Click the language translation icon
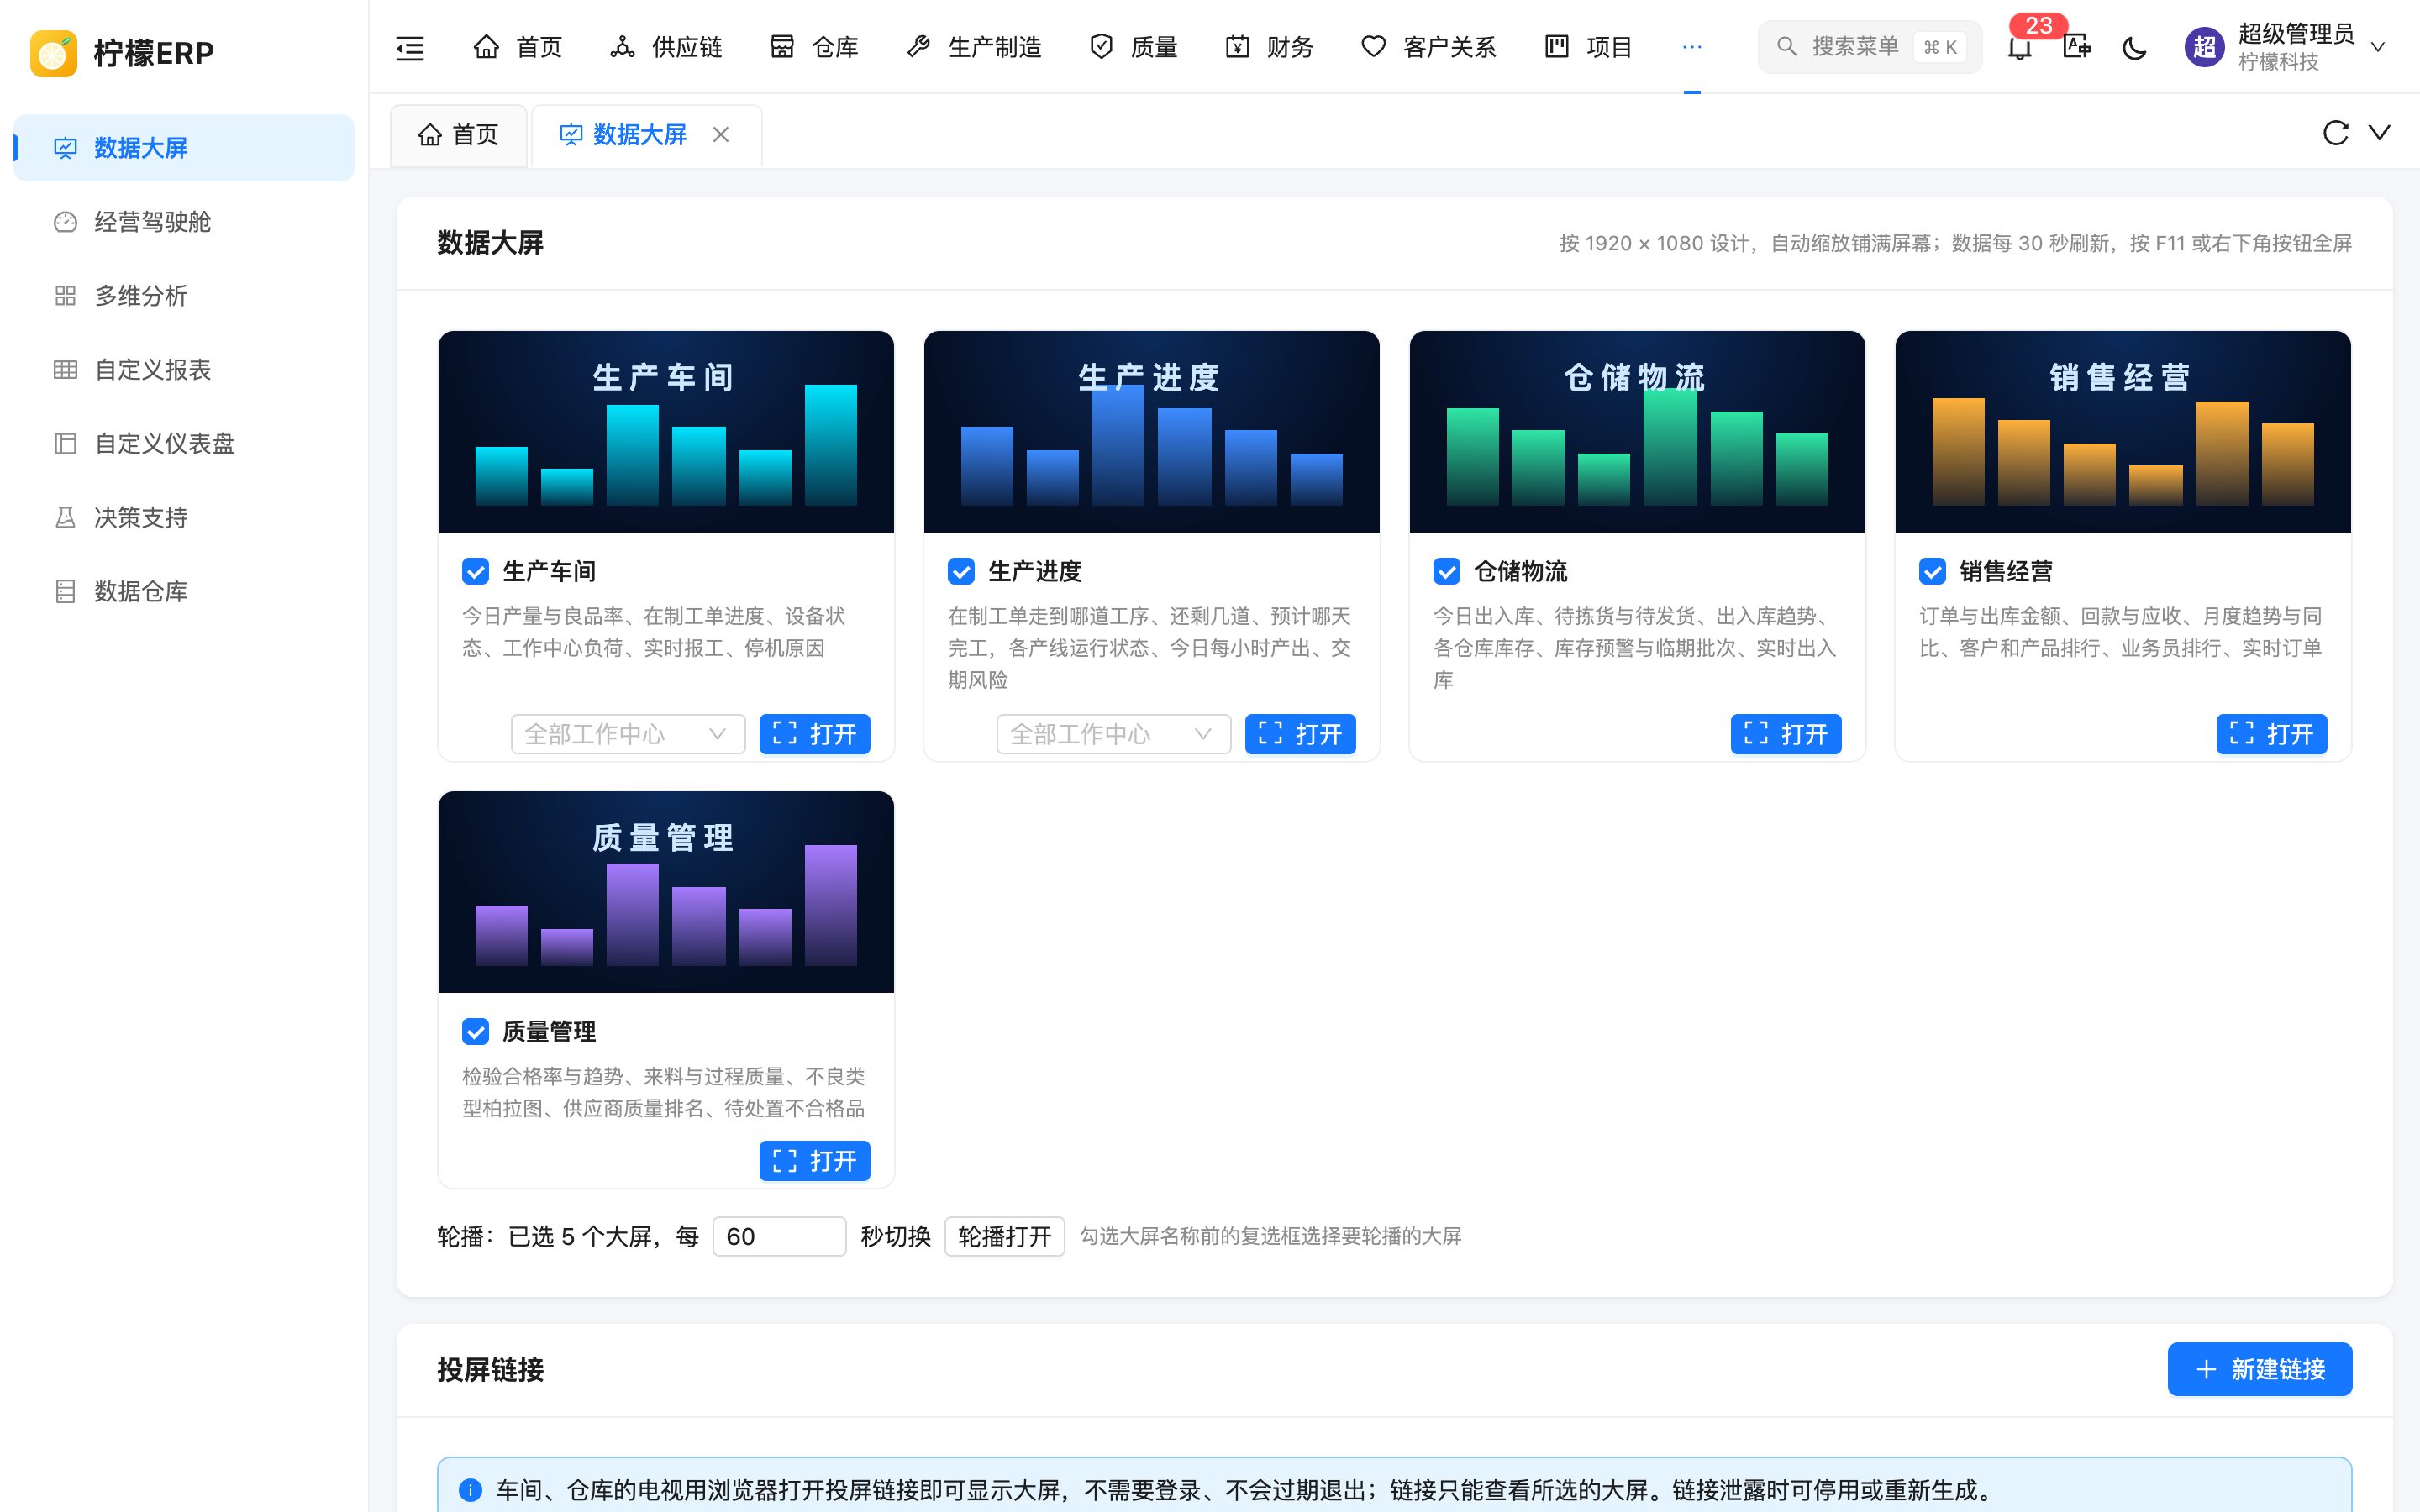The width and height of the screenshot is (2420, 1512). 2077,47
